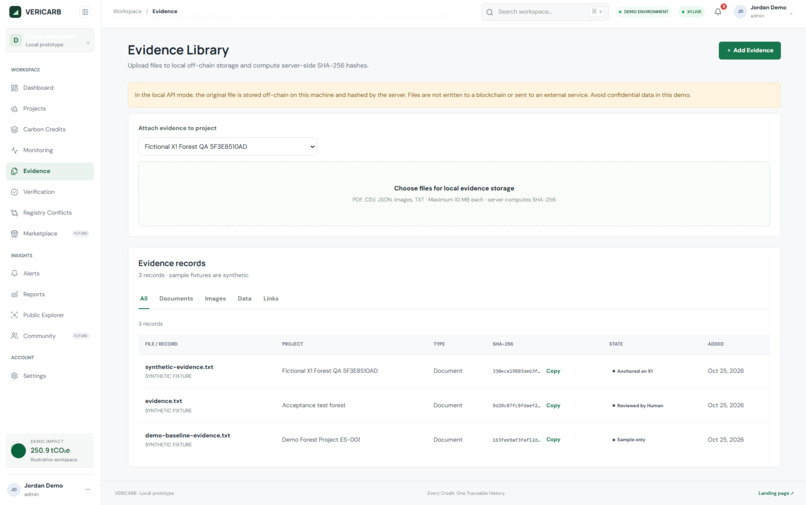806x505 pixels.
Task: Click the STATE column header
Action: pyautogui.click(x=616, y=344)
